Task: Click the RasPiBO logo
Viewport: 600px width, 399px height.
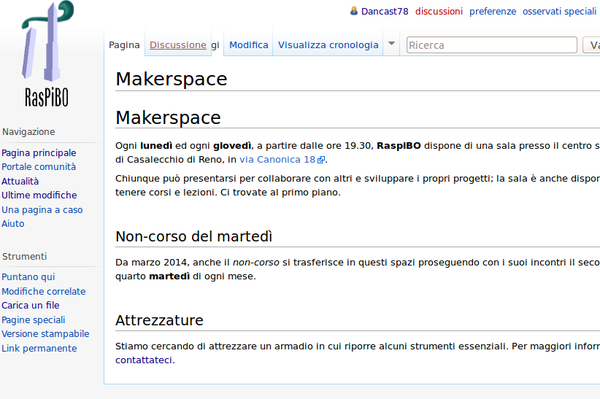Action: [x=47, y=54]
